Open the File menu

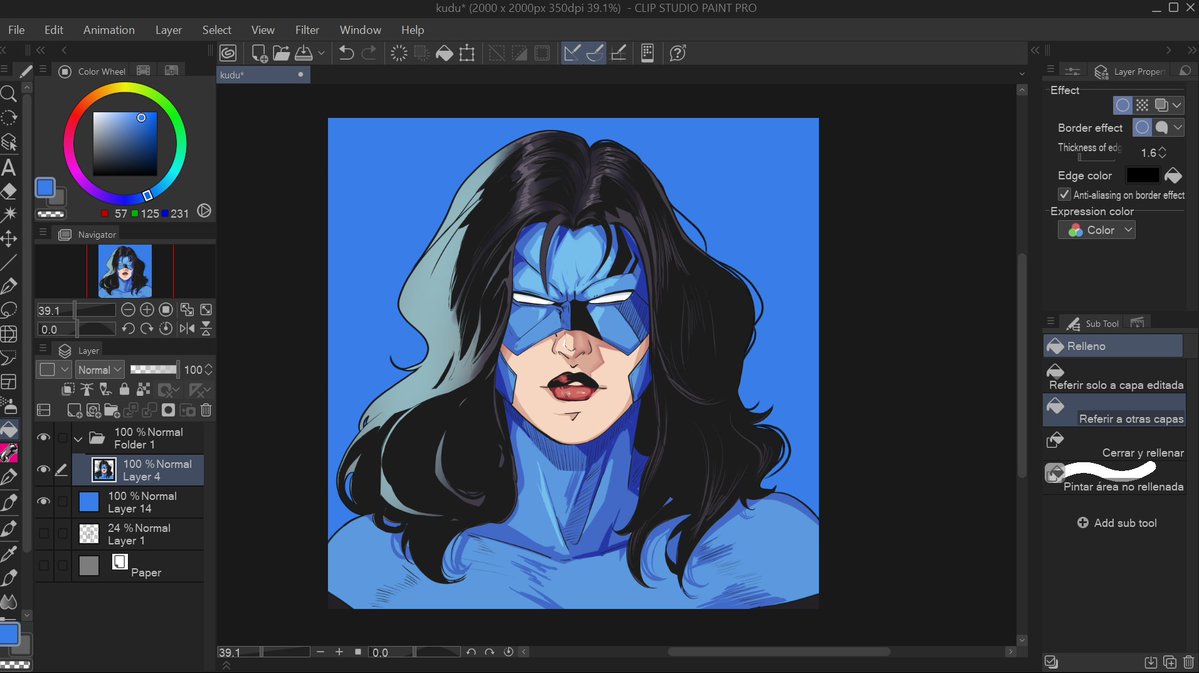coord(16,30)
